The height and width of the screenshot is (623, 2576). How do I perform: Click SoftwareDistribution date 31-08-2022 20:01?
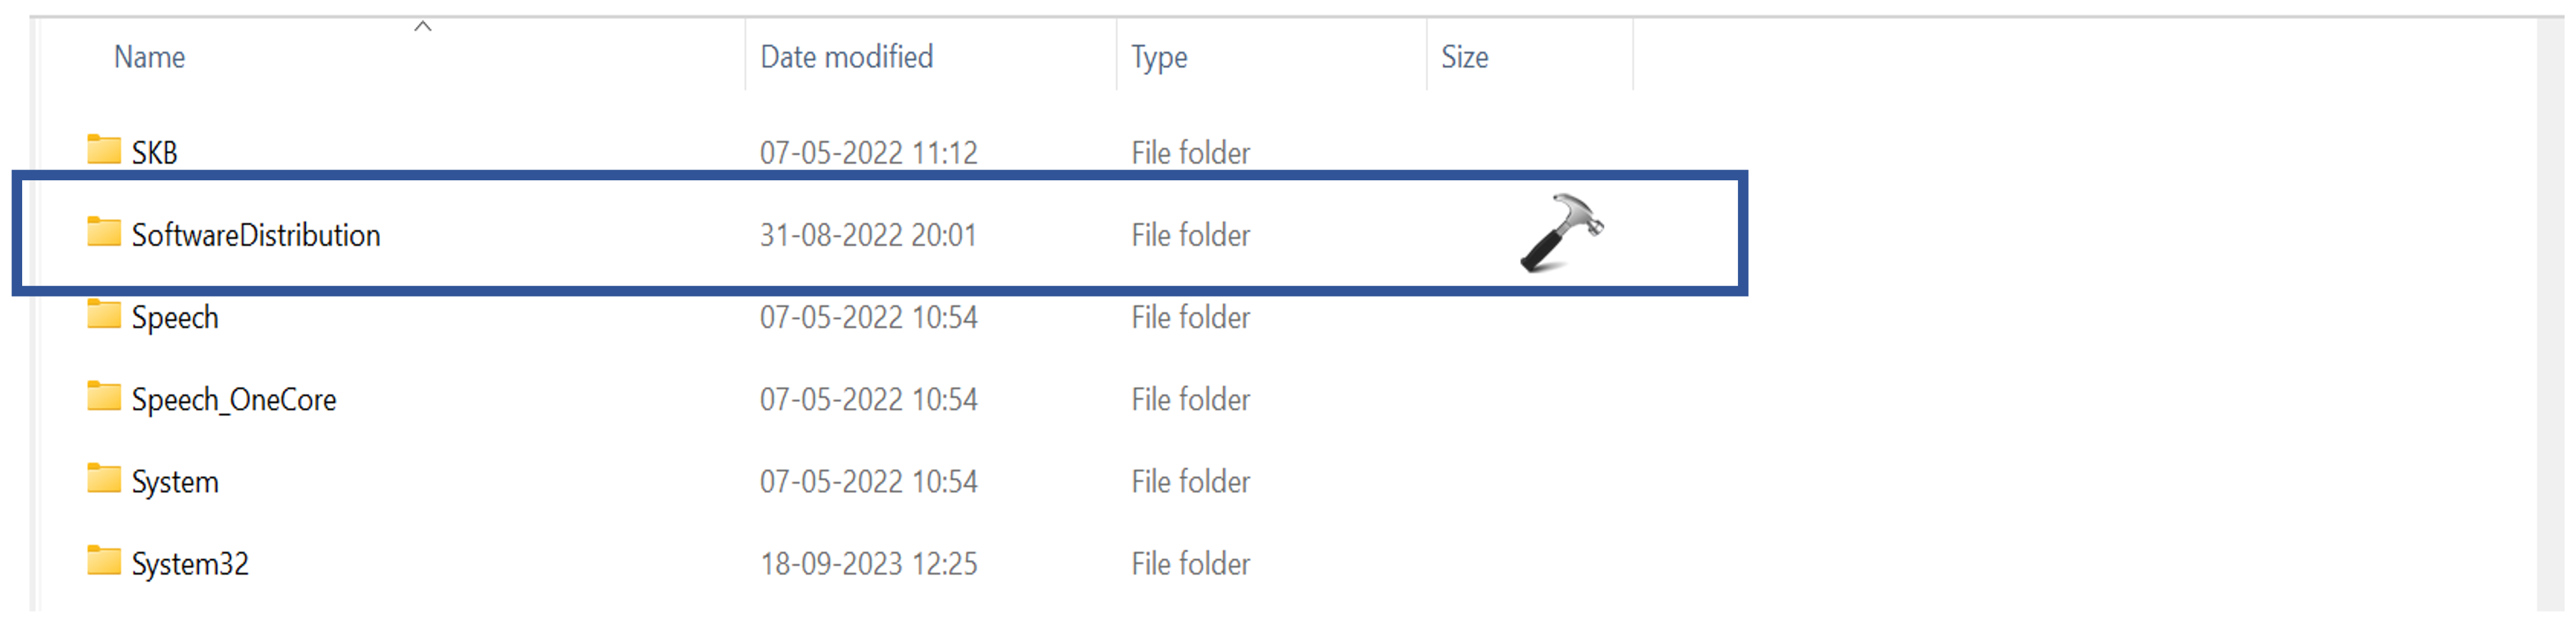click(868, 235)
